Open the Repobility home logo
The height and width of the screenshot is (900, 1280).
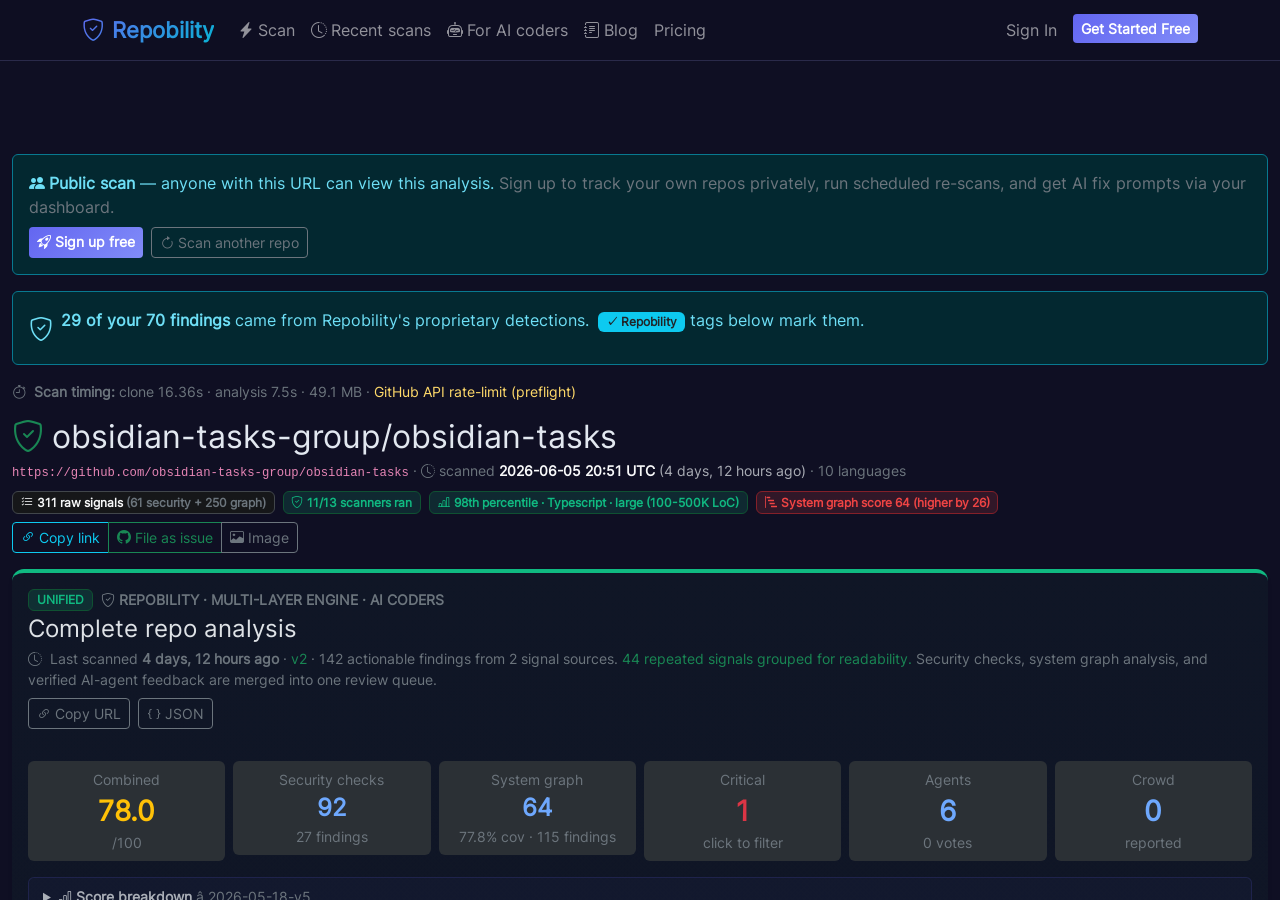[x=148, y=30]
